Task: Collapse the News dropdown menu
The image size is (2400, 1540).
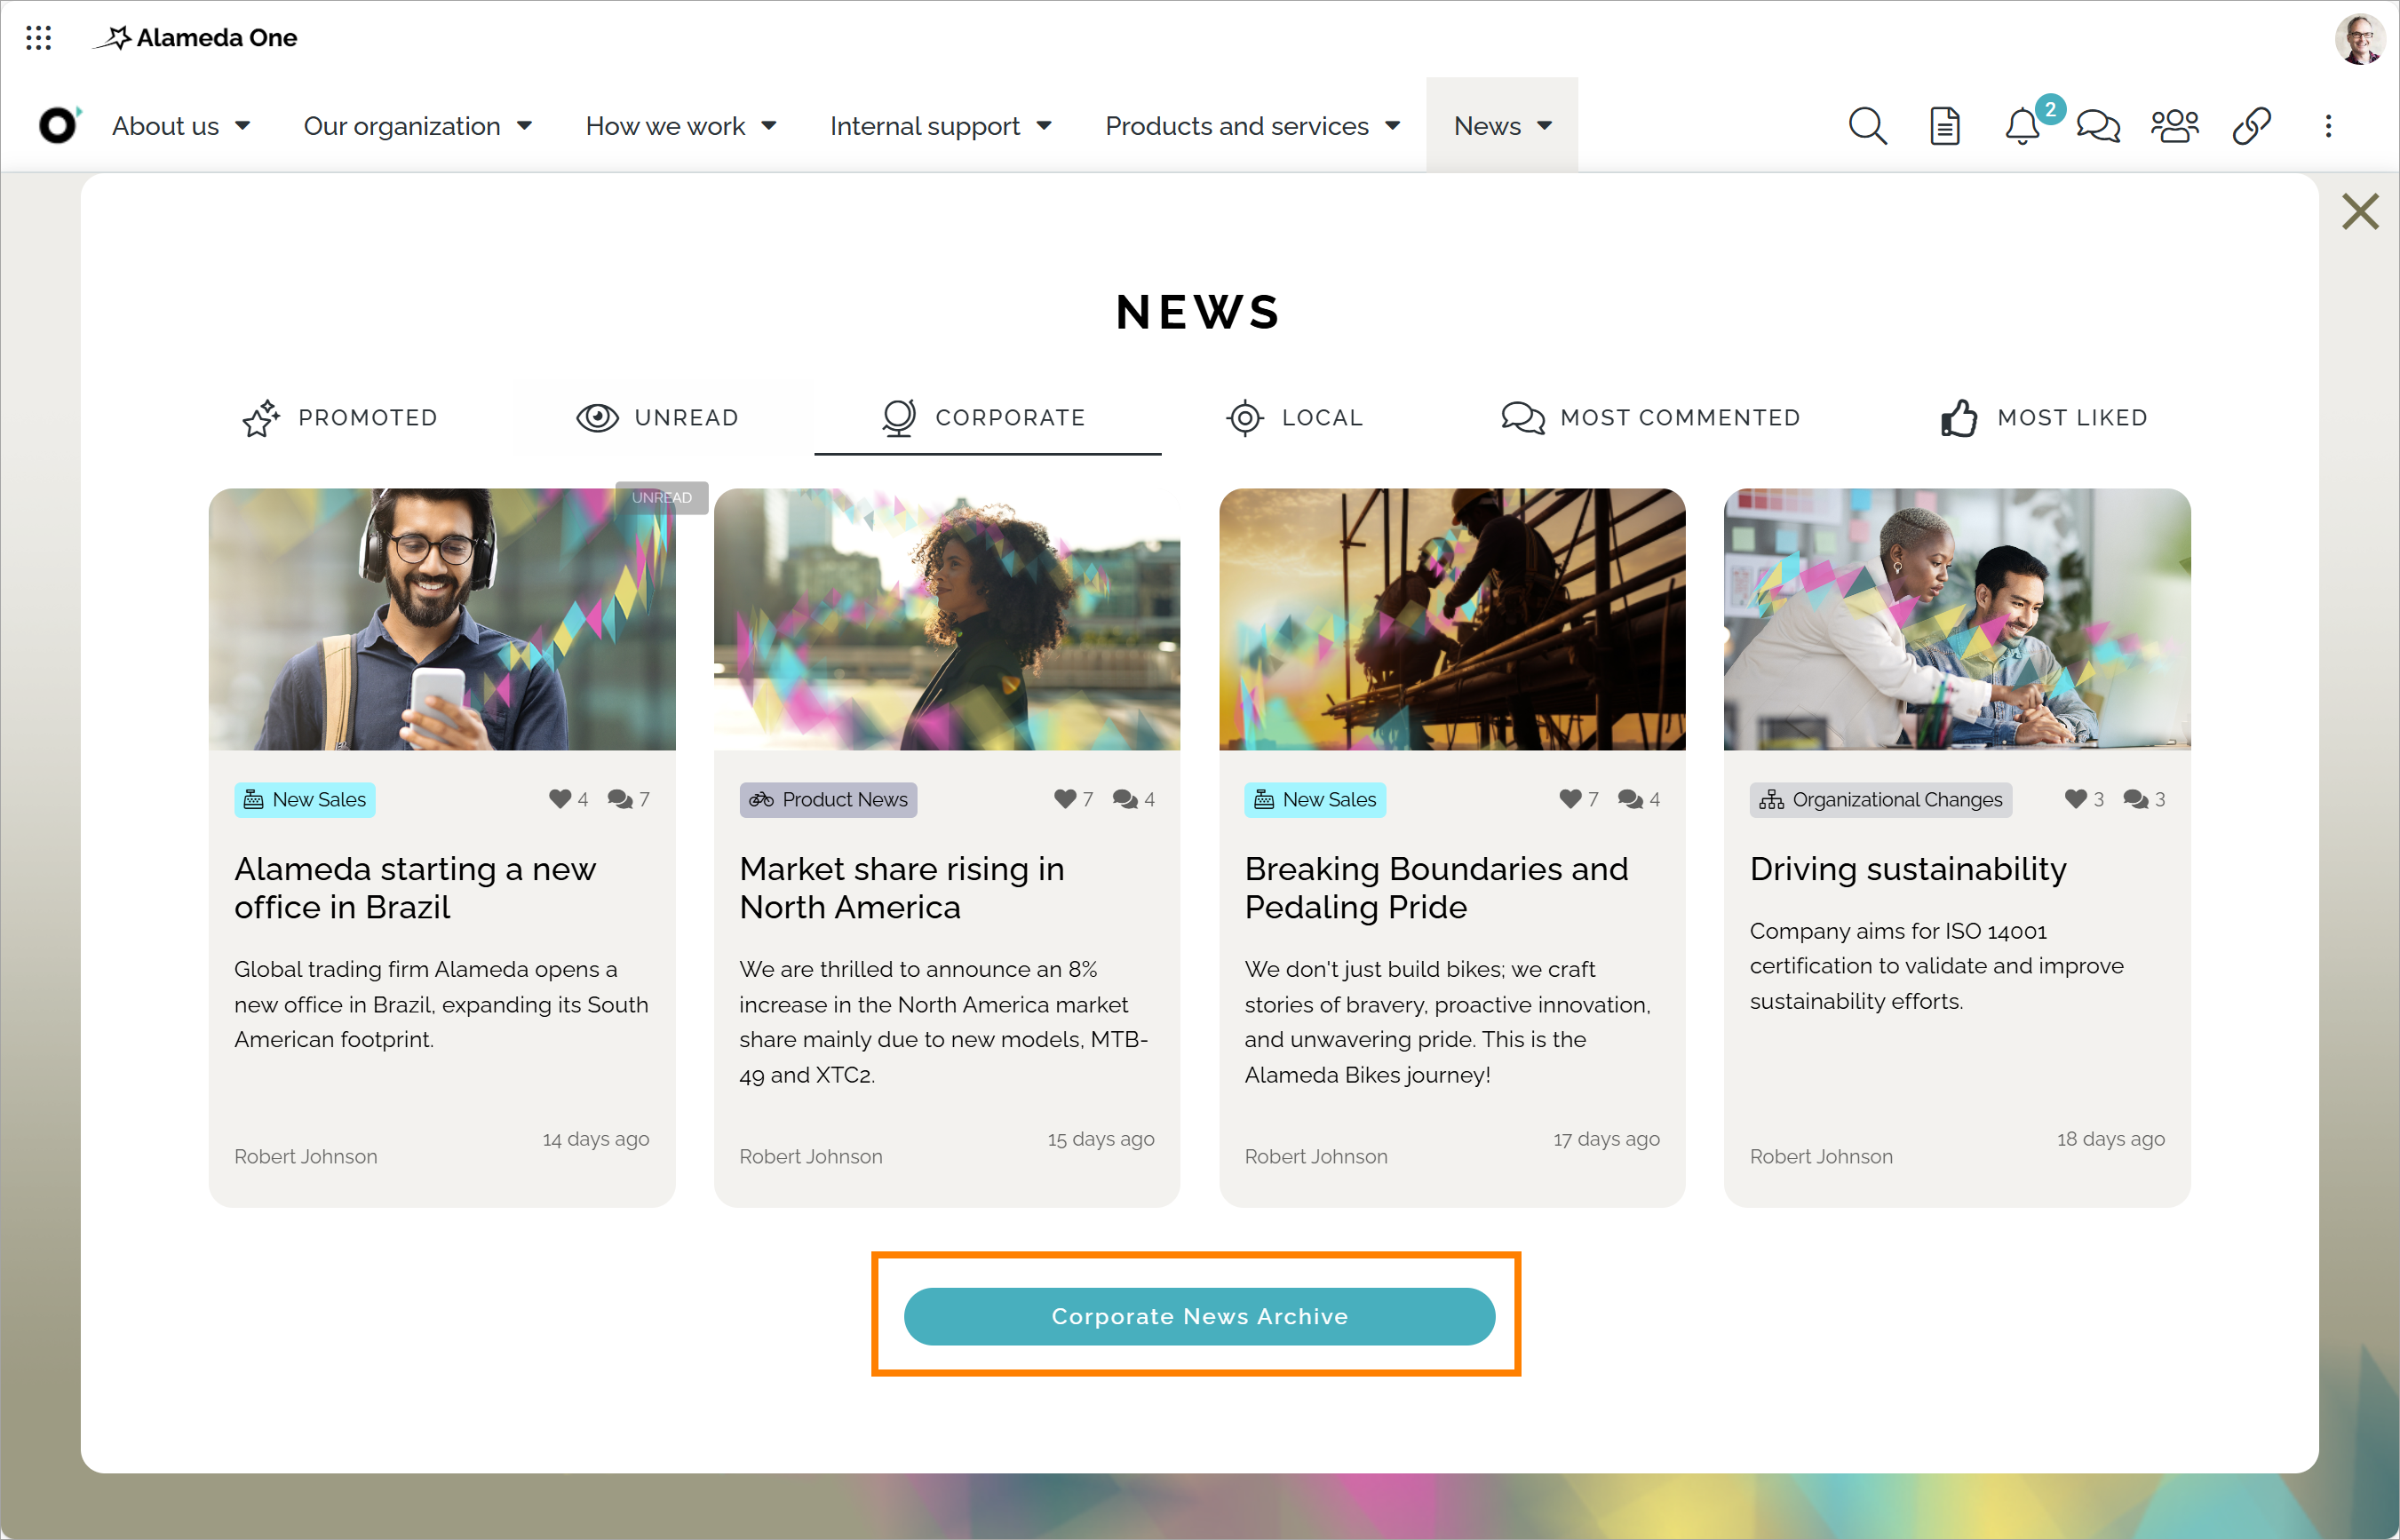Action: tap(1502, 126)
